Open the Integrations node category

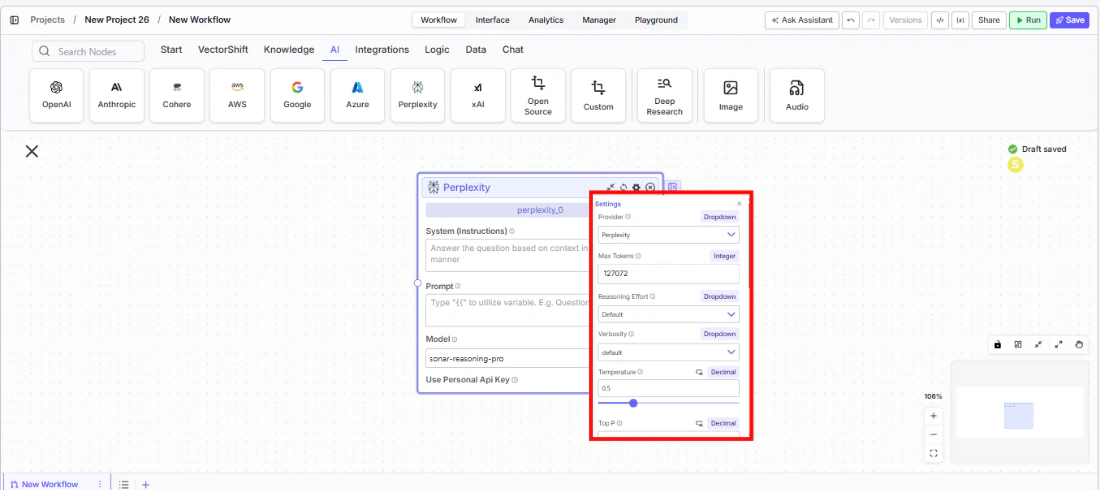point(382,50)
